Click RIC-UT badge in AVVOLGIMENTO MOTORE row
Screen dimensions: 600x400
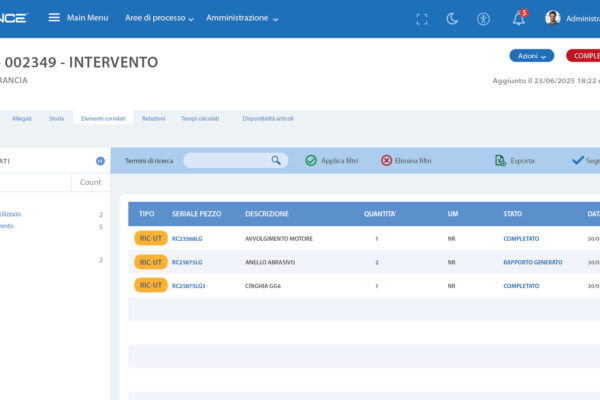[151, 238]
